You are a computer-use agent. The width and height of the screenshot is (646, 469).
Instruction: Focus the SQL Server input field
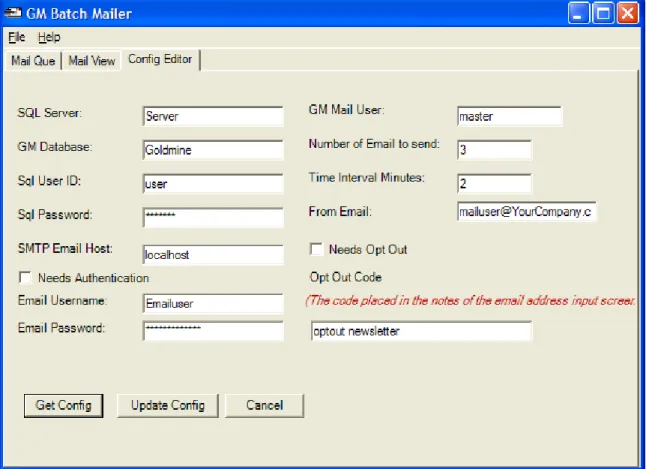(x=213, y=116)
